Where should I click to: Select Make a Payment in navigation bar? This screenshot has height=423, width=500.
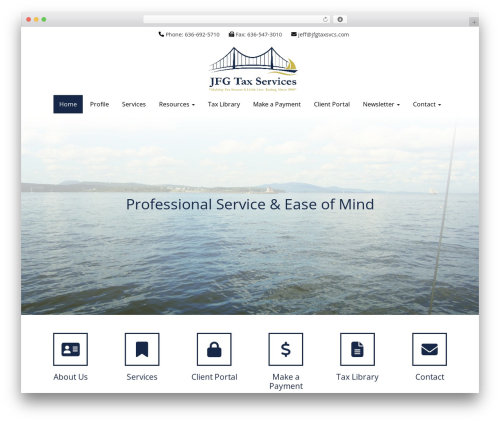277,104
